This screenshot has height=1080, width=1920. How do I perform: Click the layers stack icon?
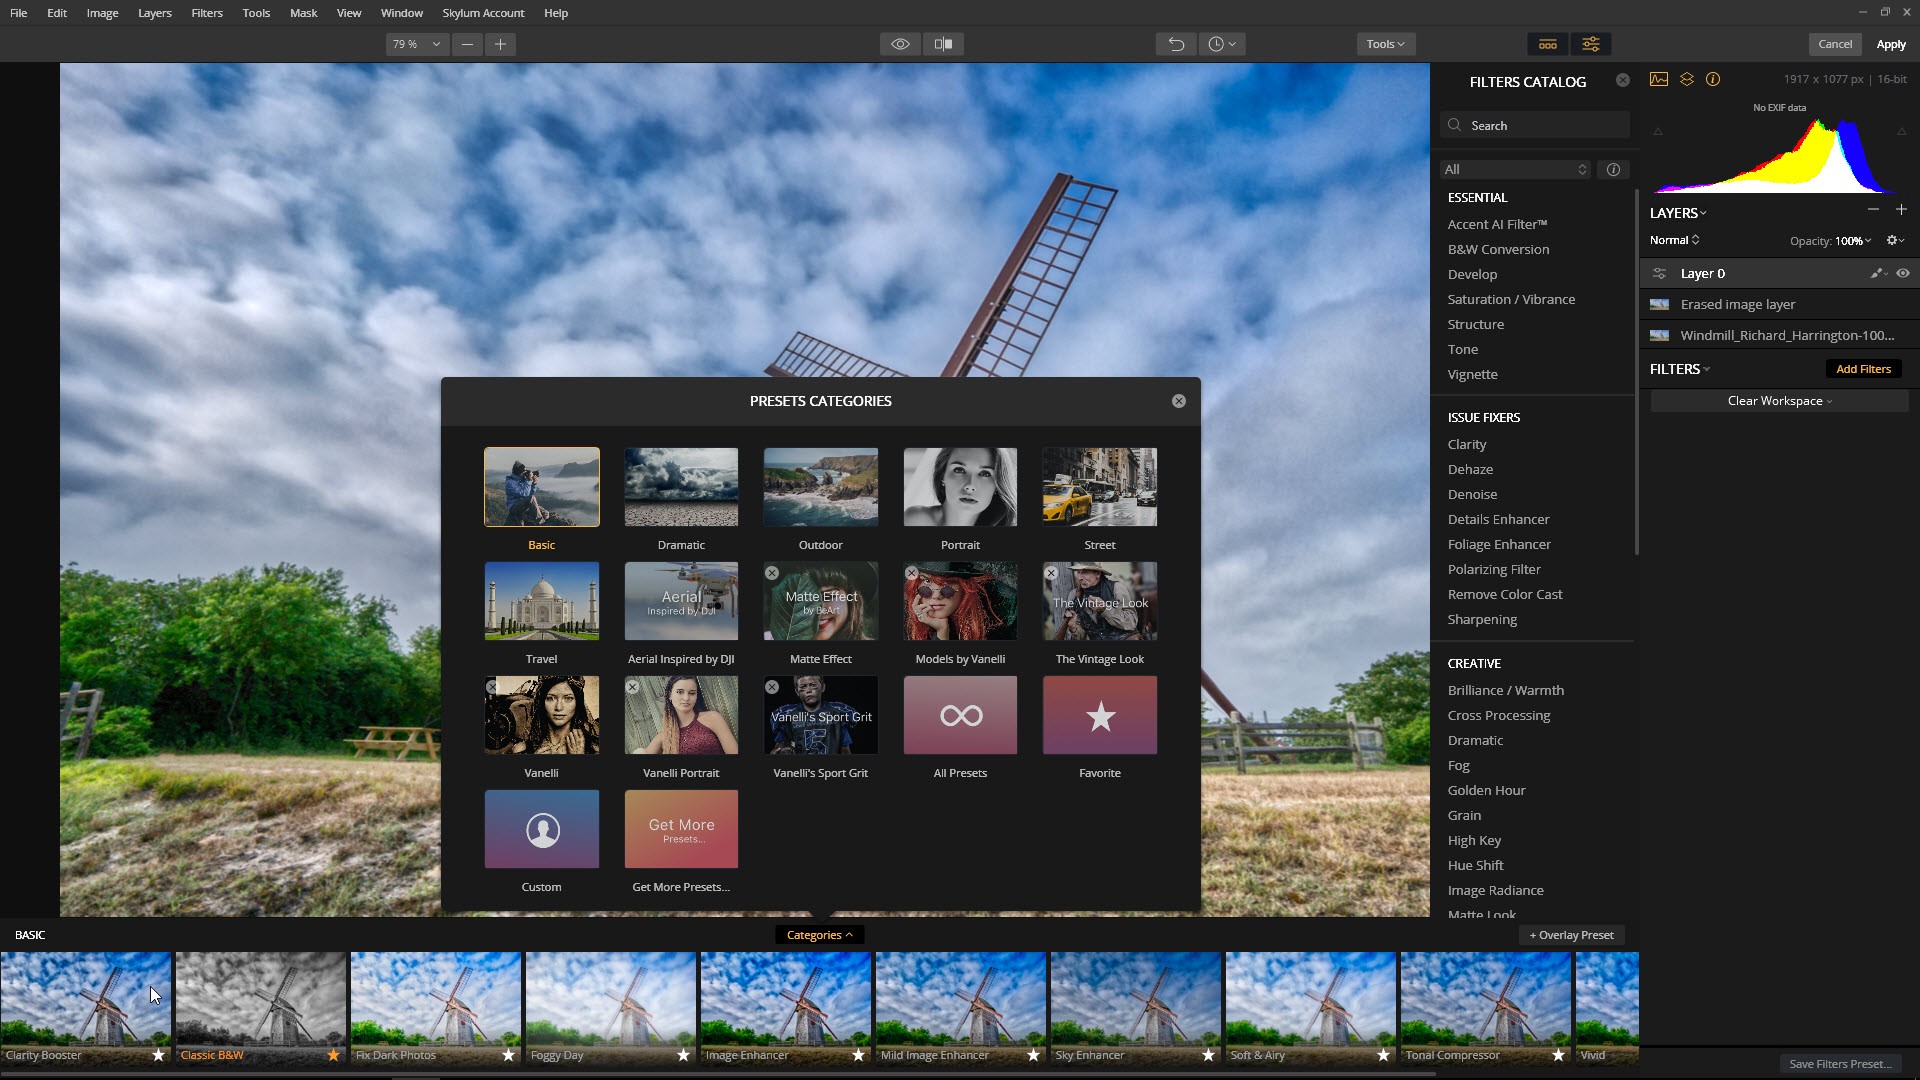click(x=1687, y=80)
